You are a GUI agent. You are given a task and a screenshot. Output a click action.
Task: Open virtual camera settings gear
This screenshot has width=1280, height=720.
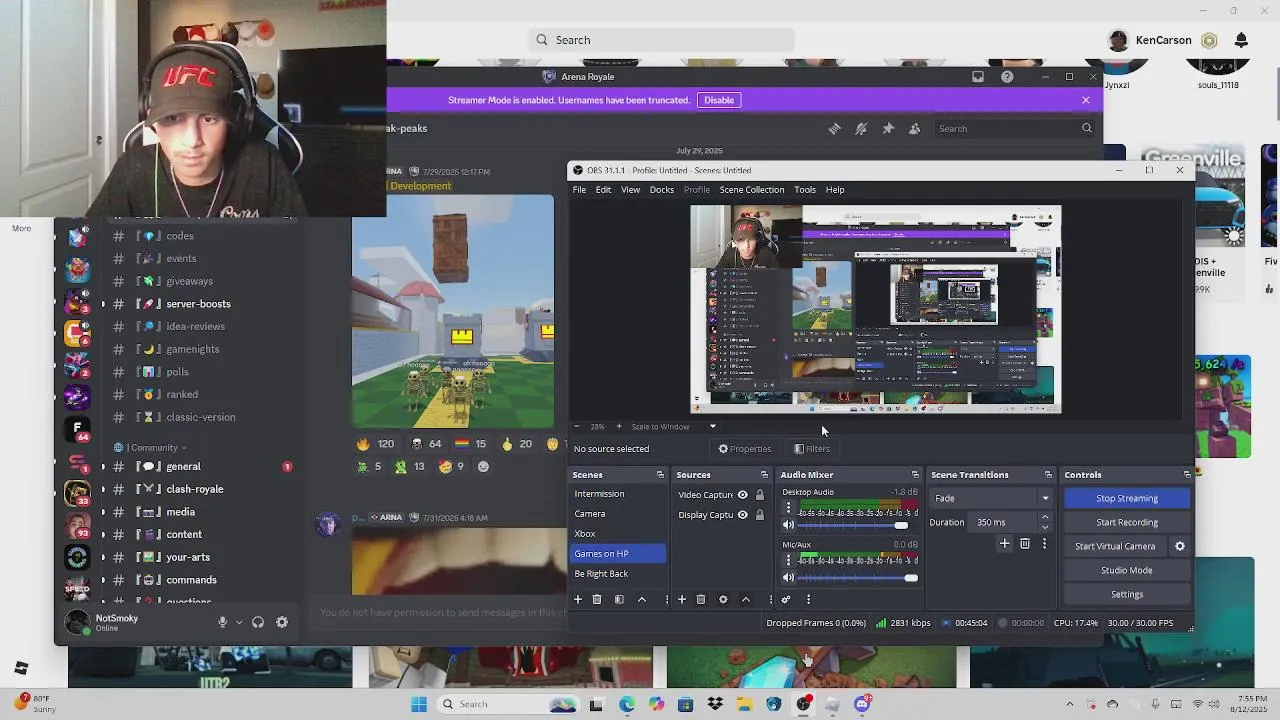coord(1179,546)
